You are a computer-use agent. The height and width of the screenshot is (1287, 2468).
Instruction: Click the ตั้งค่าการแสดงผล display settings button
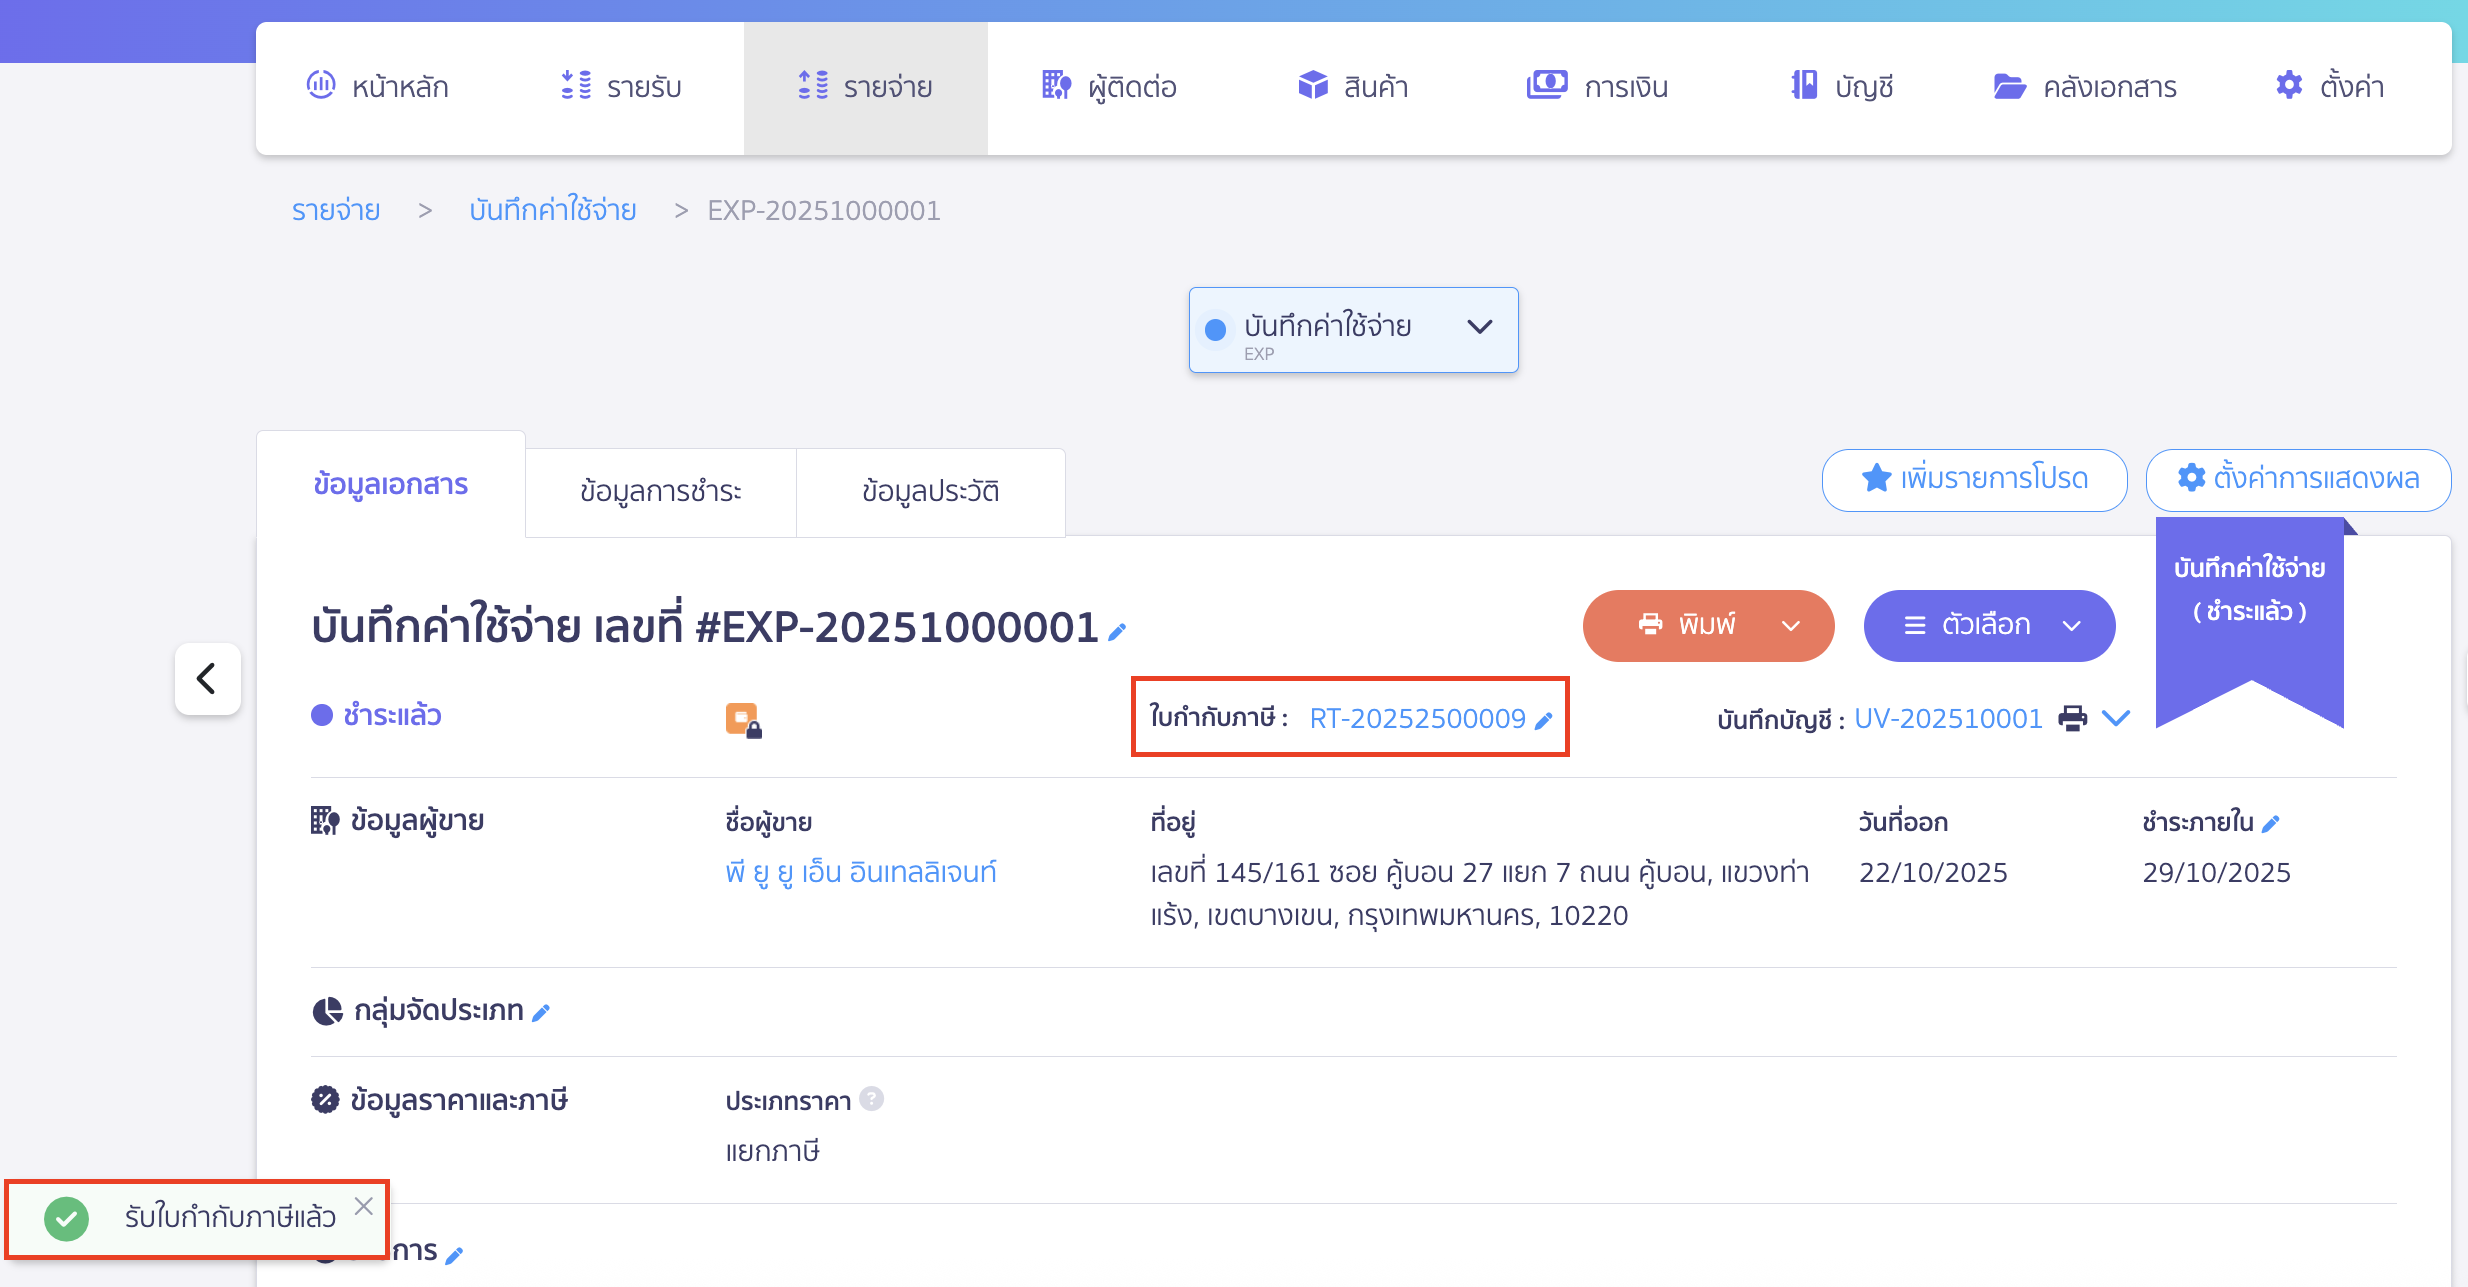(x=2298, y=479)
